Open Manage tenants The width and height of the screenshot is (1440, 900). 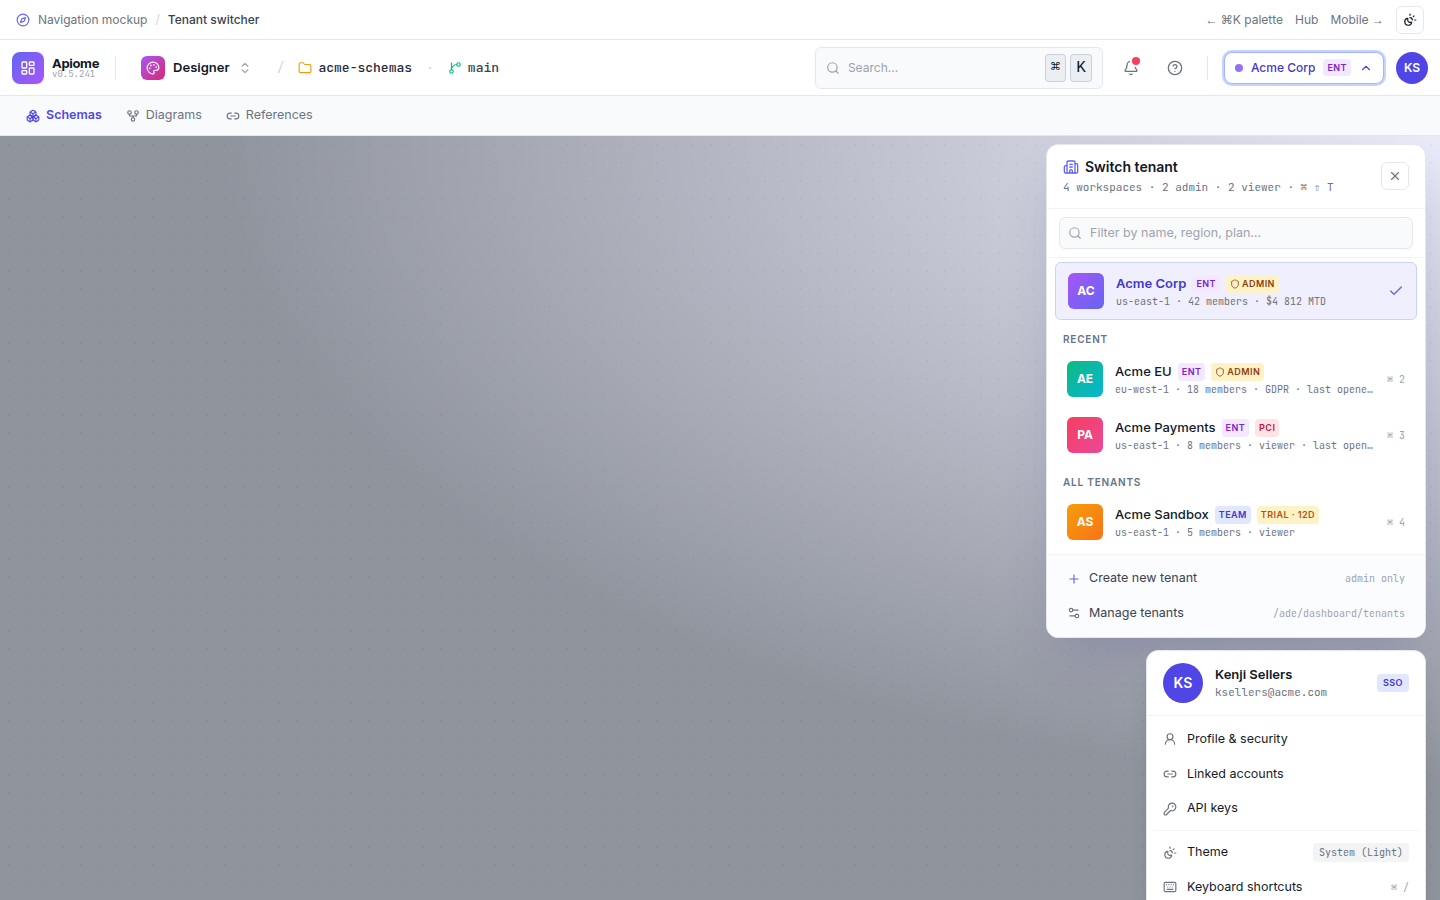click(1236, 613)
